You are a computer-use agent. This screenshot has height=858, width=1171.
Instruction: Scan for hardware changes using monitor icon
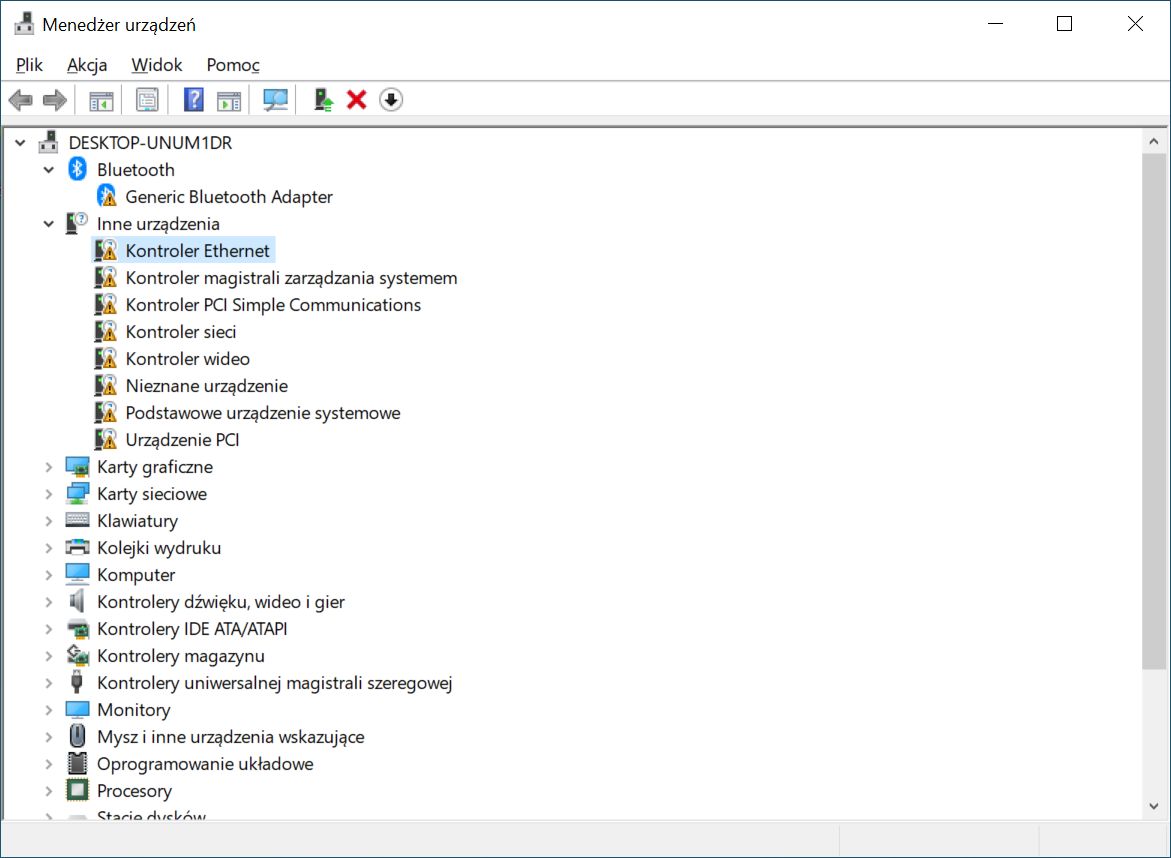(x=275, y=100)
